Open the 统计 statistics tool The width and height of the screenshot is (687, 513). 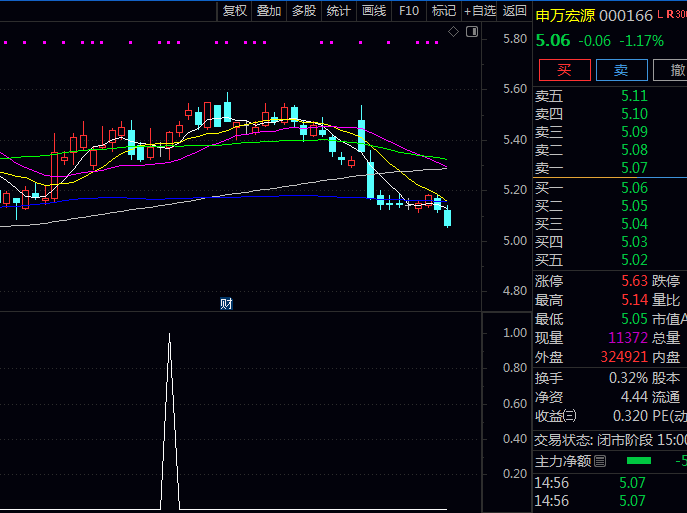click(339, 11)
